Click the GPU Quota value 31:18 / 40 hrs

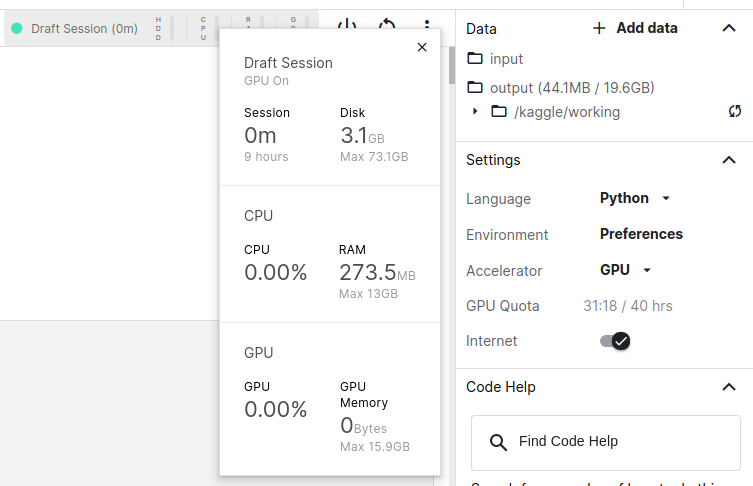tap(628, 306)
